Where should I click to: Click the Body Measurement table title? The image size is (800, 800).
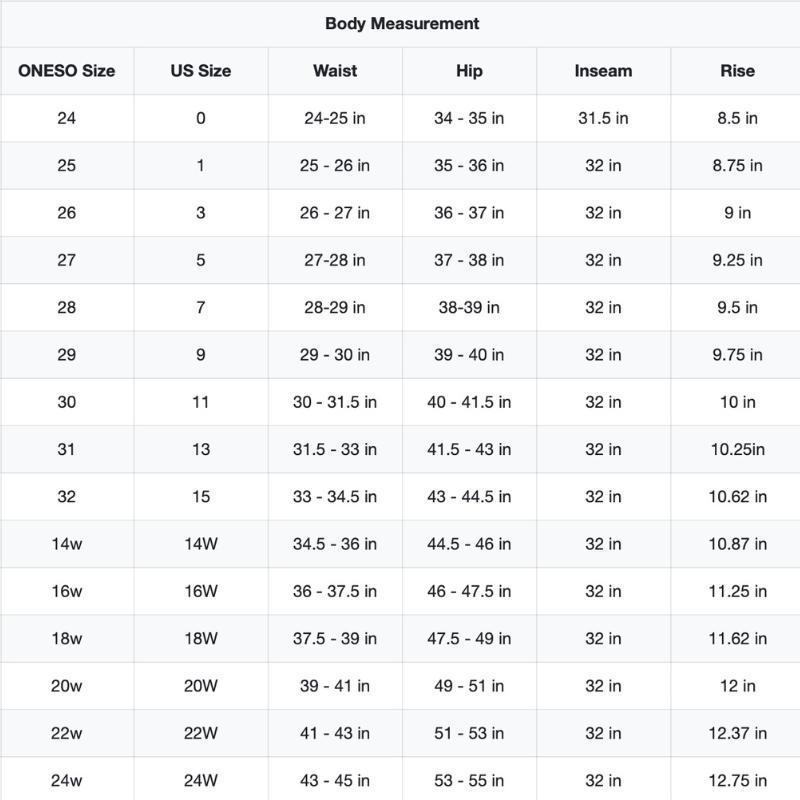tap(401, 23)
